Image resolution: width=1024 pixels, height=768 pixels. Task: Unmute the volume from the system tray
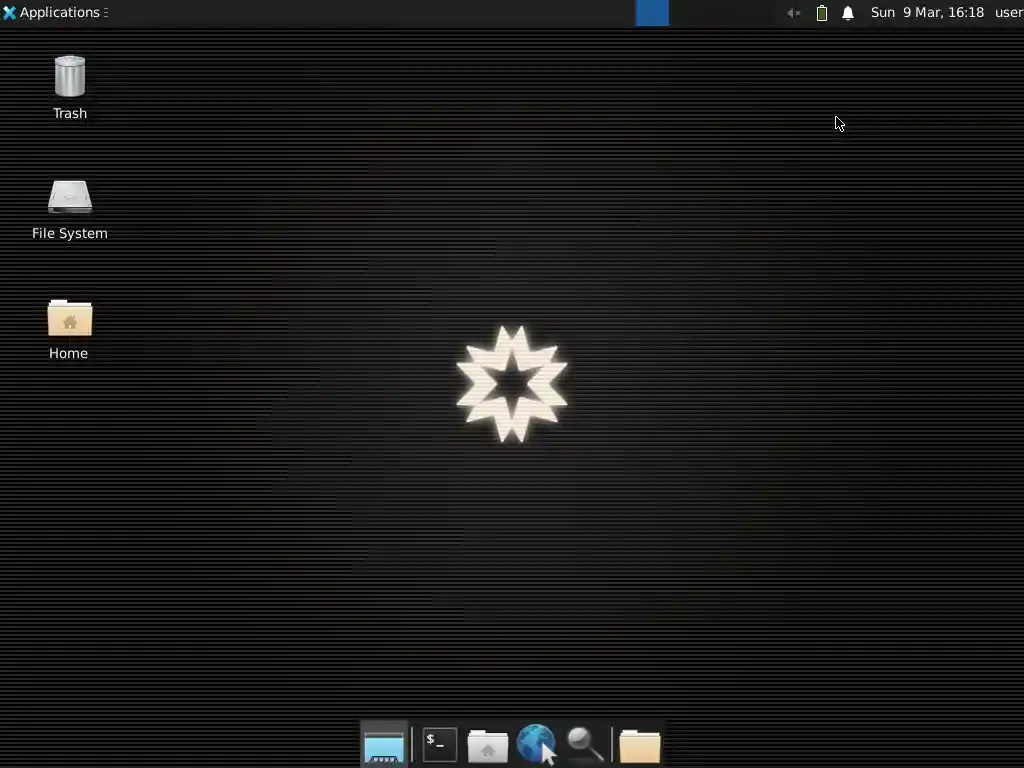pyautogui.click(x=792, y=12)
